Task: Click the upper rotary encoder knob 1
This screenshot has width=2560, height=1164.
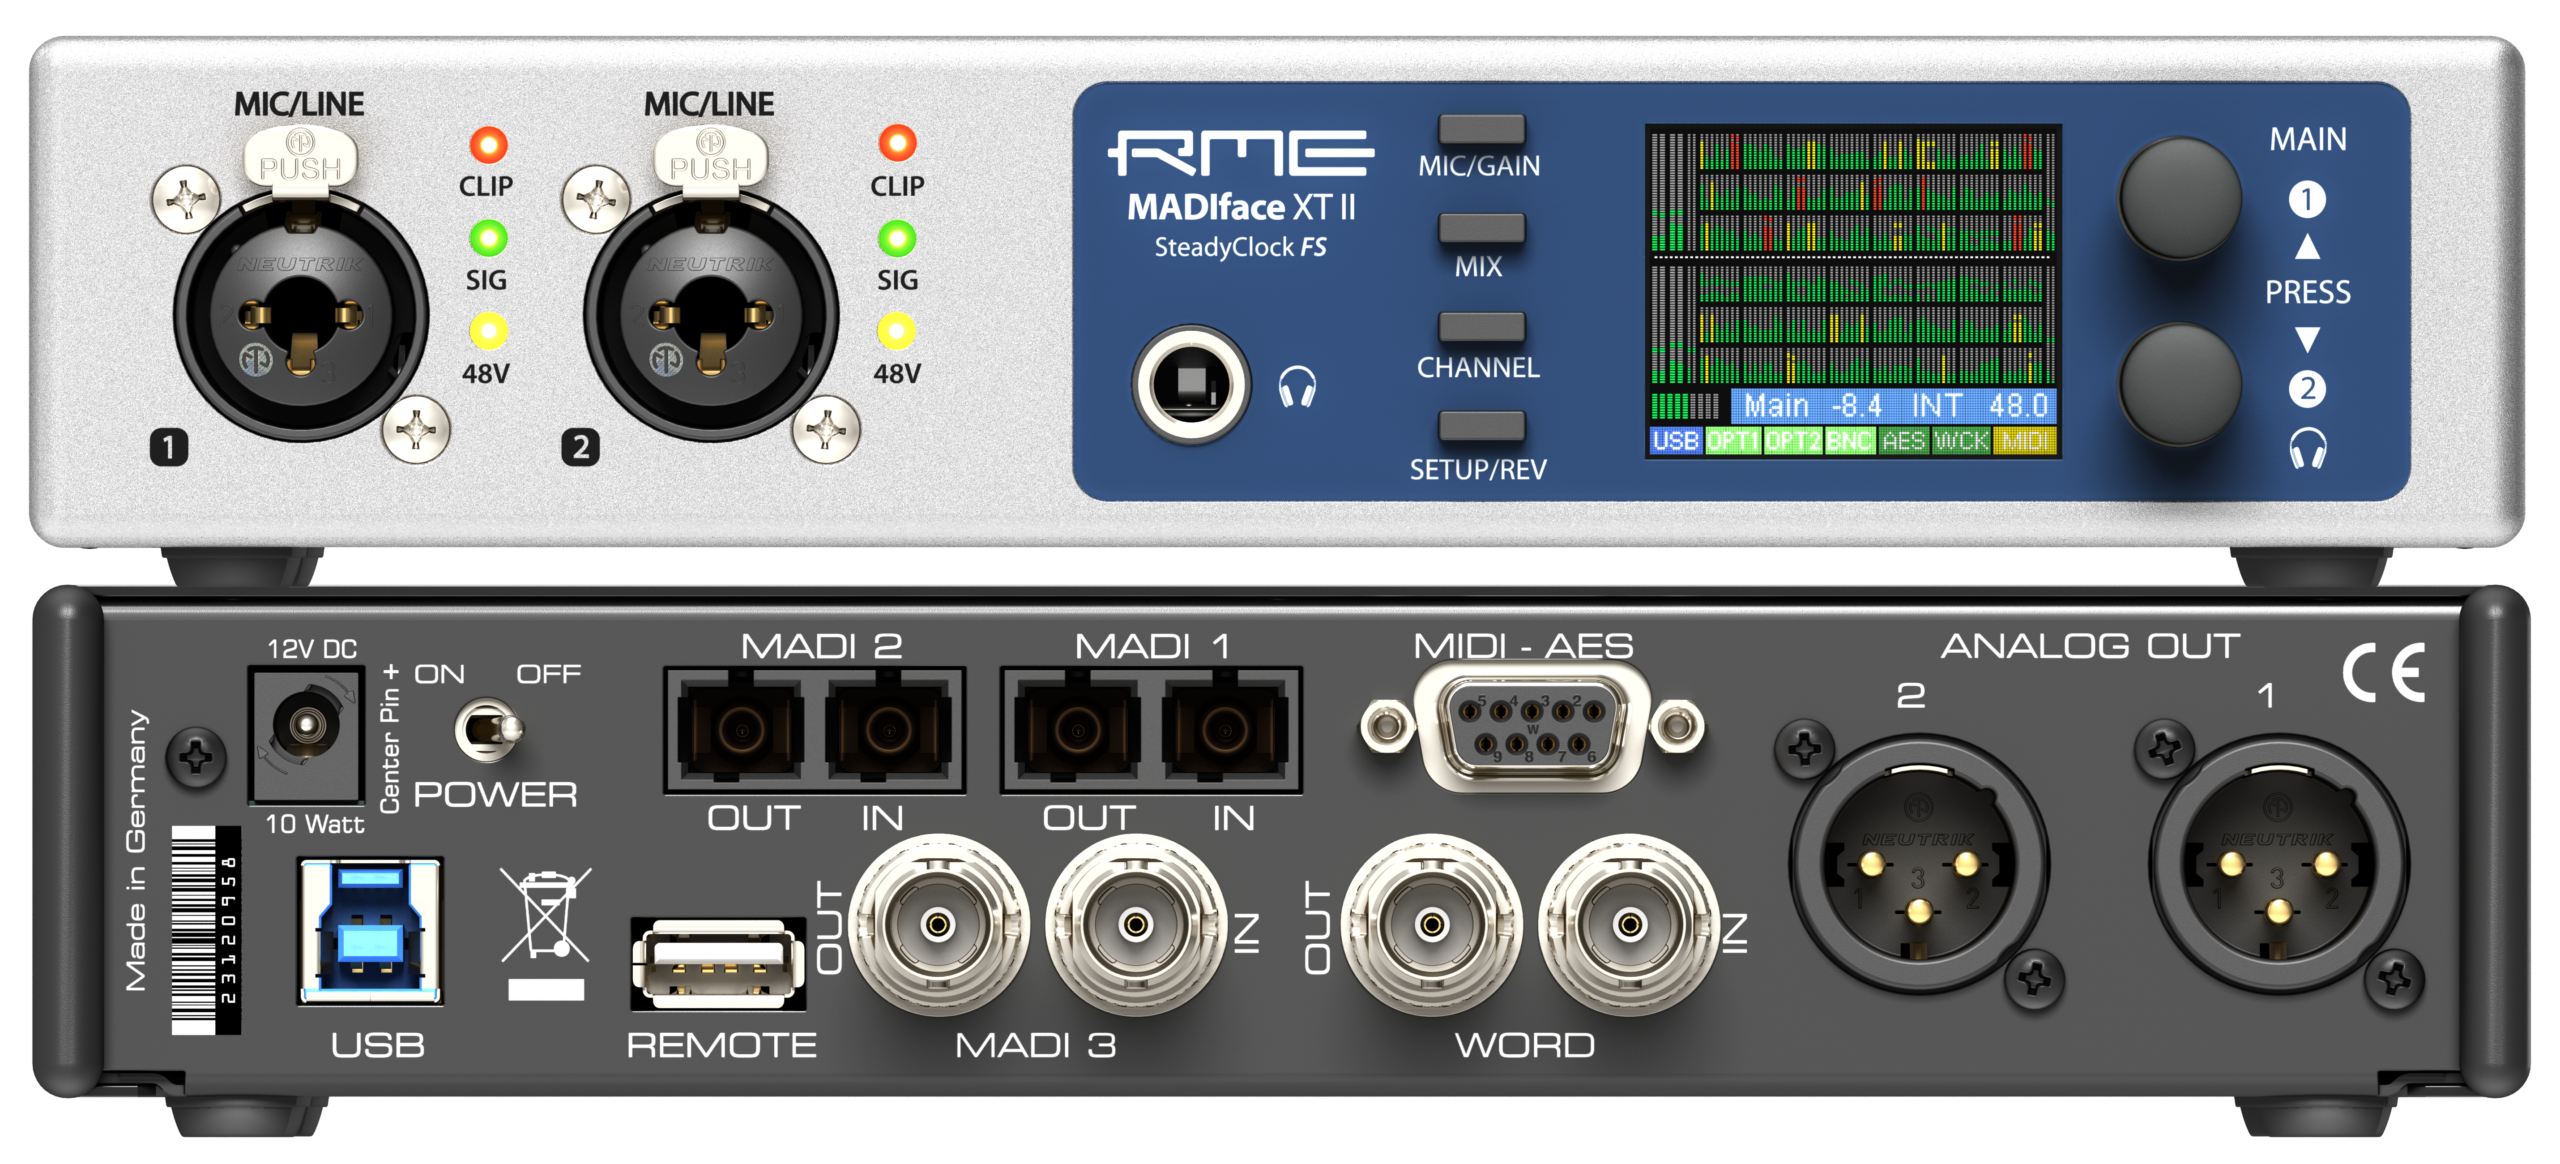Action: point(2180,198)
